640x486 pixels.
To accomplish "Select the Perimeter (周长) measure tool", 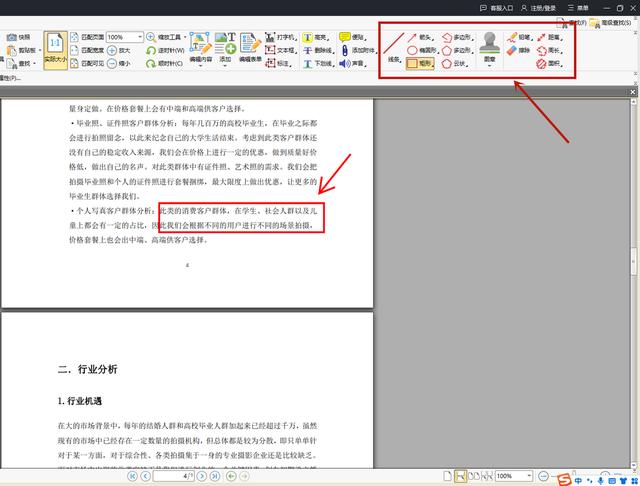I will (x=550, y=51).
